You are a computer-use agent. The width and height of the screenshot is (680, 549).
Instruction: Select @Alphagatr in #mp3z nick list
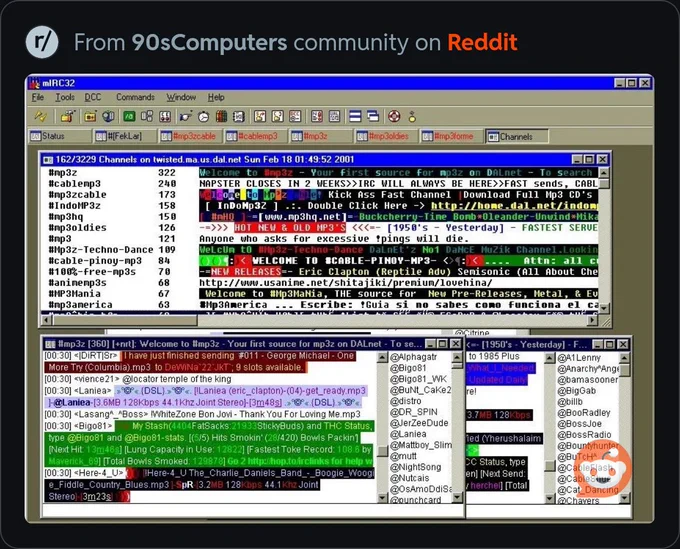pyautogui.click(x=413, y=357)
